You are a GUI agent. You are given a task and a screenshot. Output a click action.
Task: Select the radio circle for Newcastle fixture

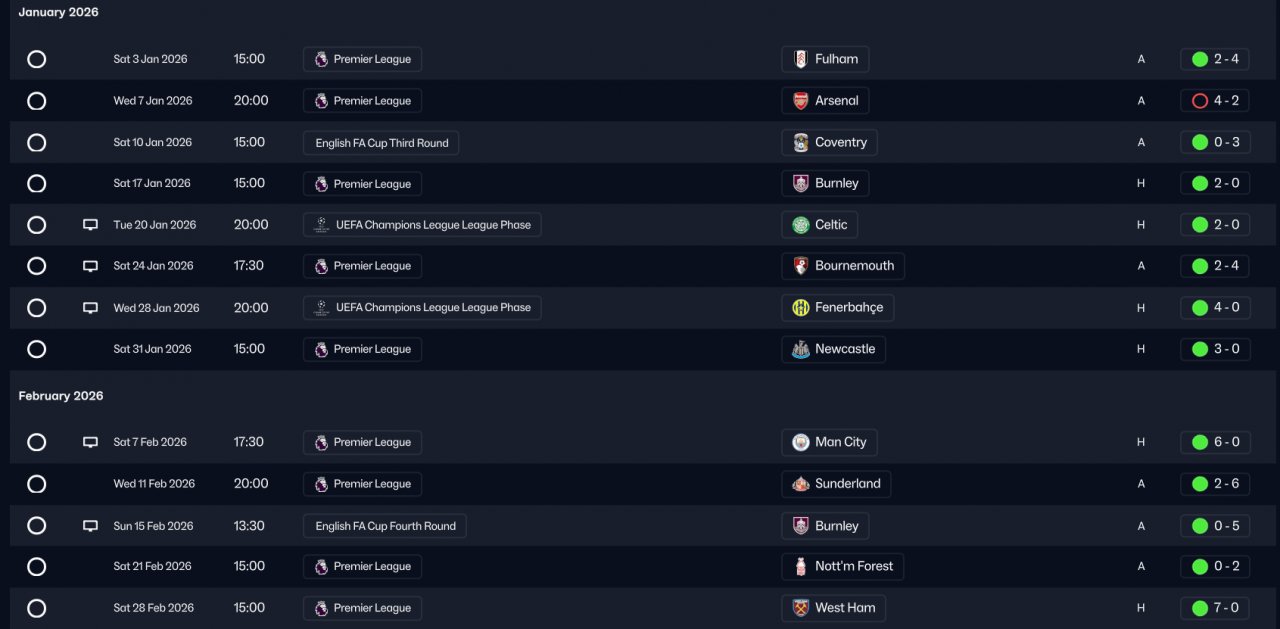click(37, 349)
